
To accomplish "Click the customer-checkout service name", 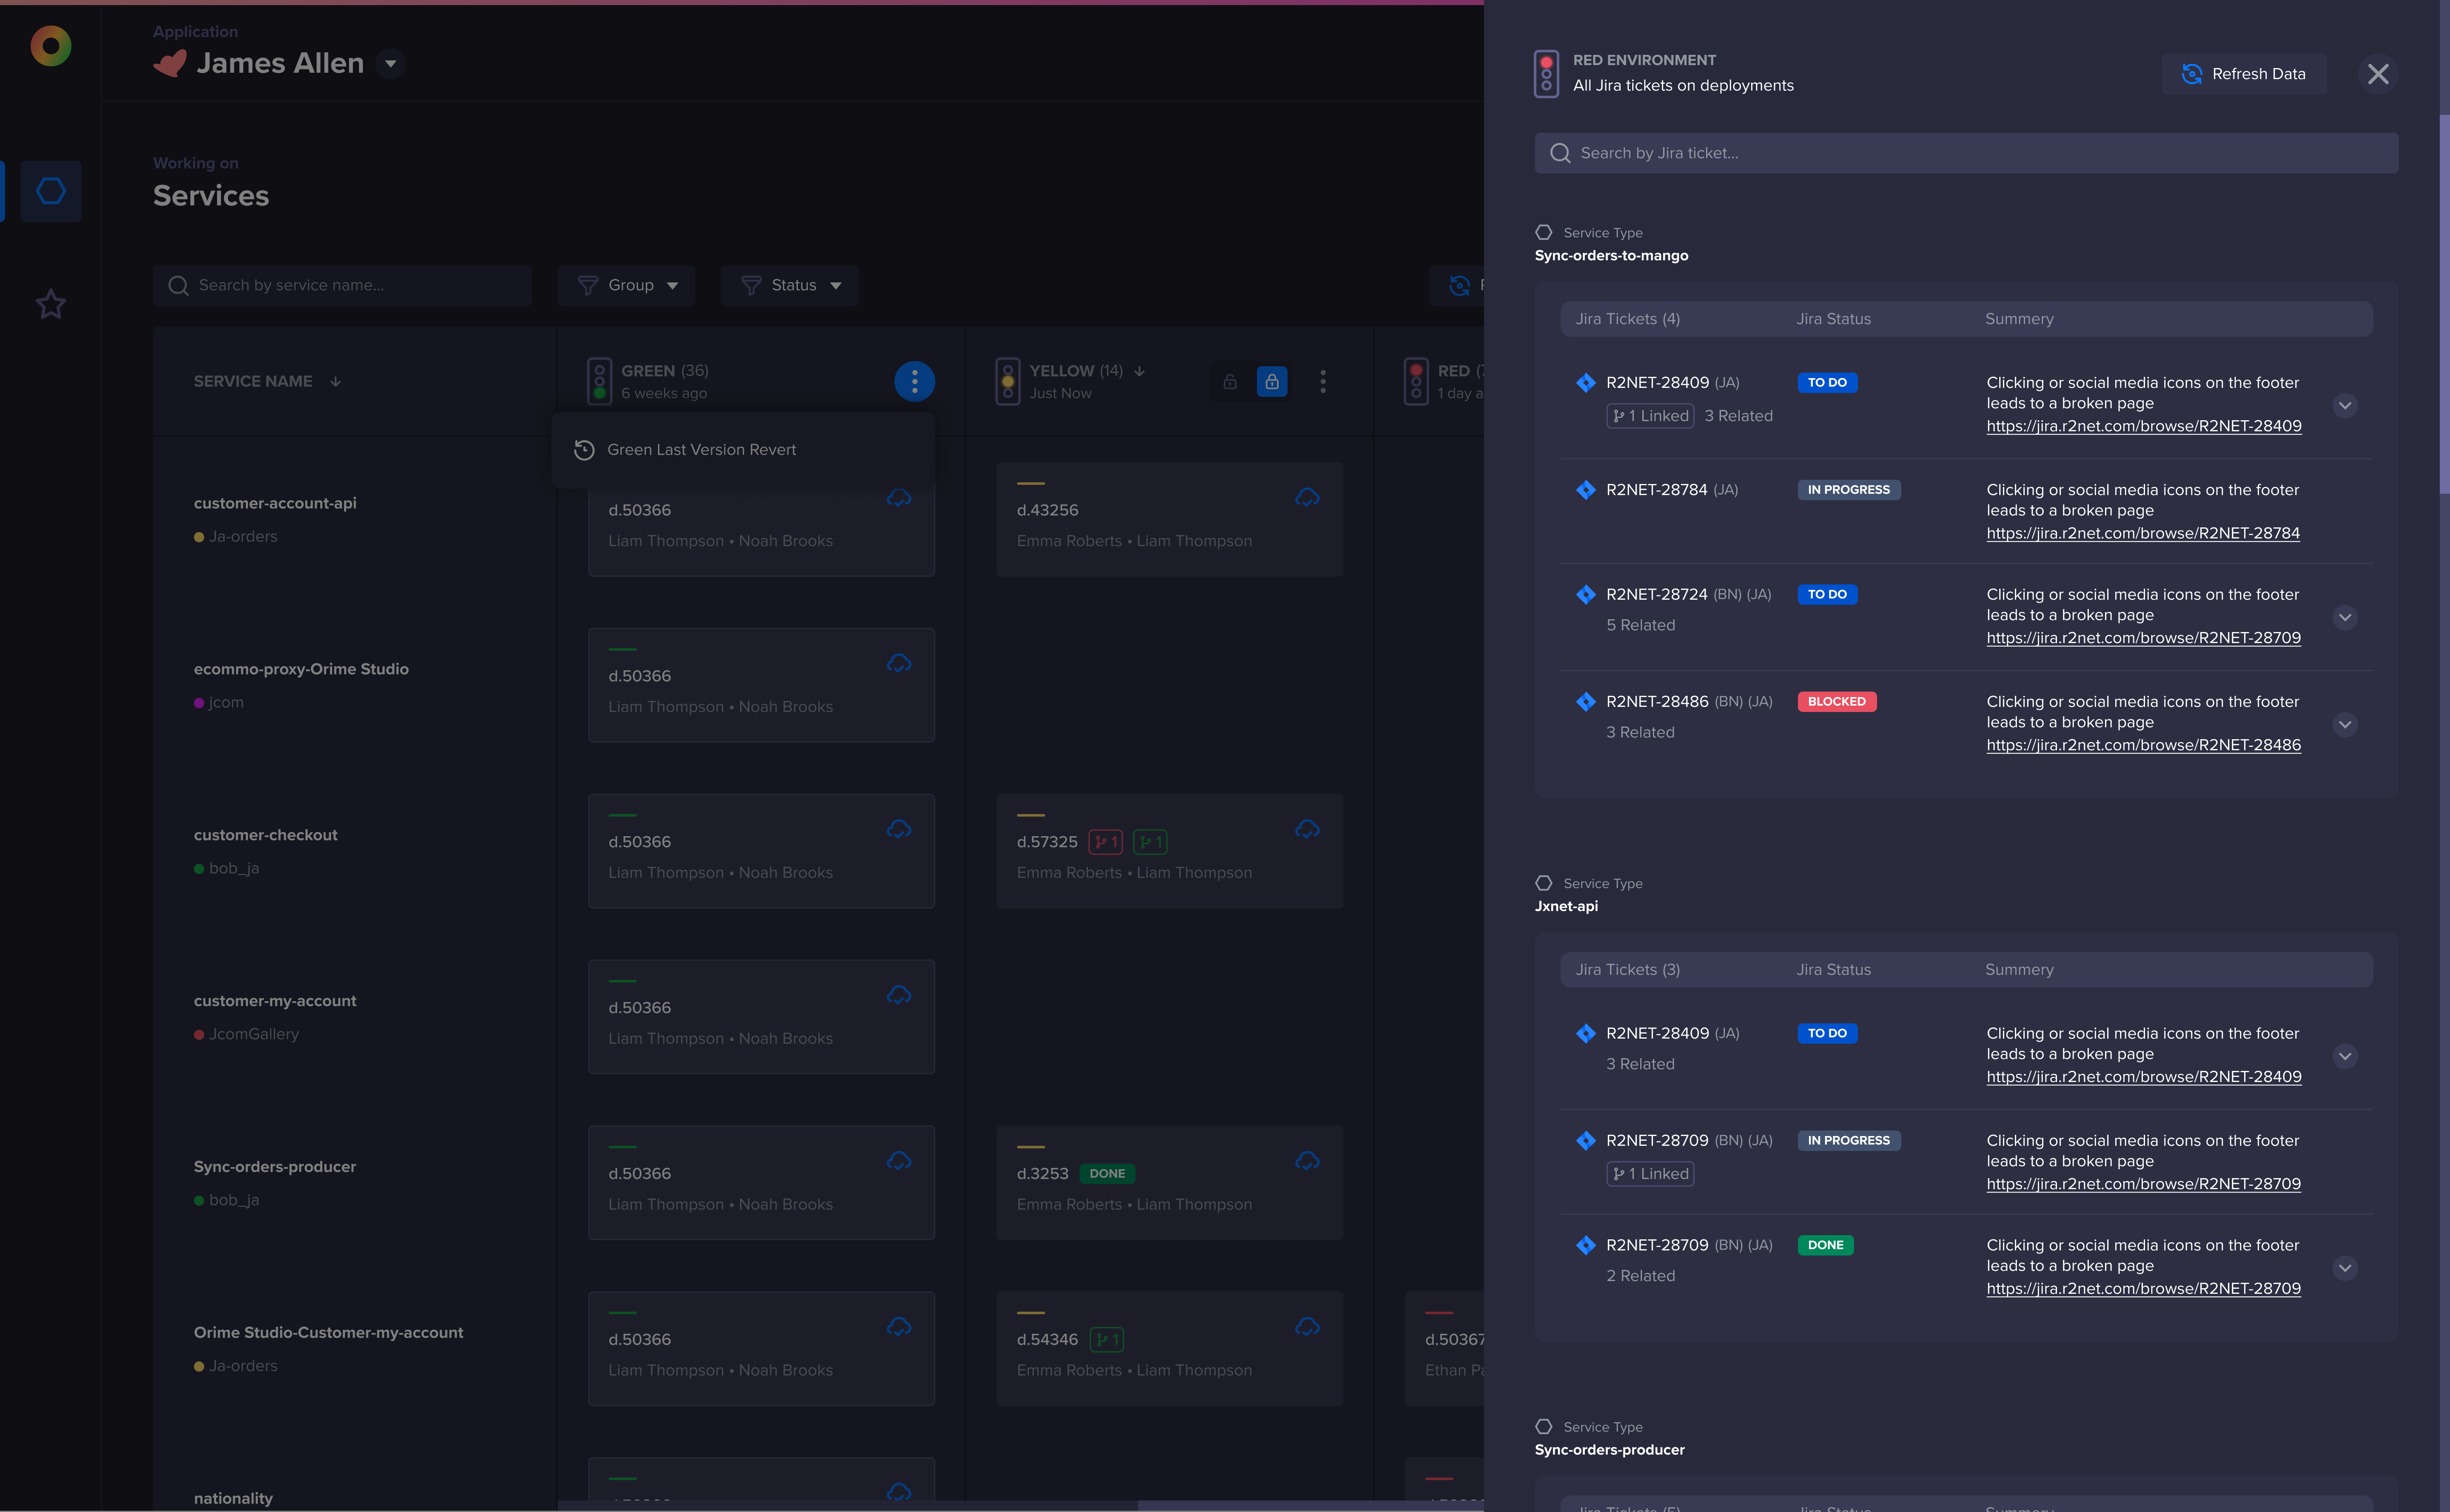I will pyautogui.click(x=265, y=835).
